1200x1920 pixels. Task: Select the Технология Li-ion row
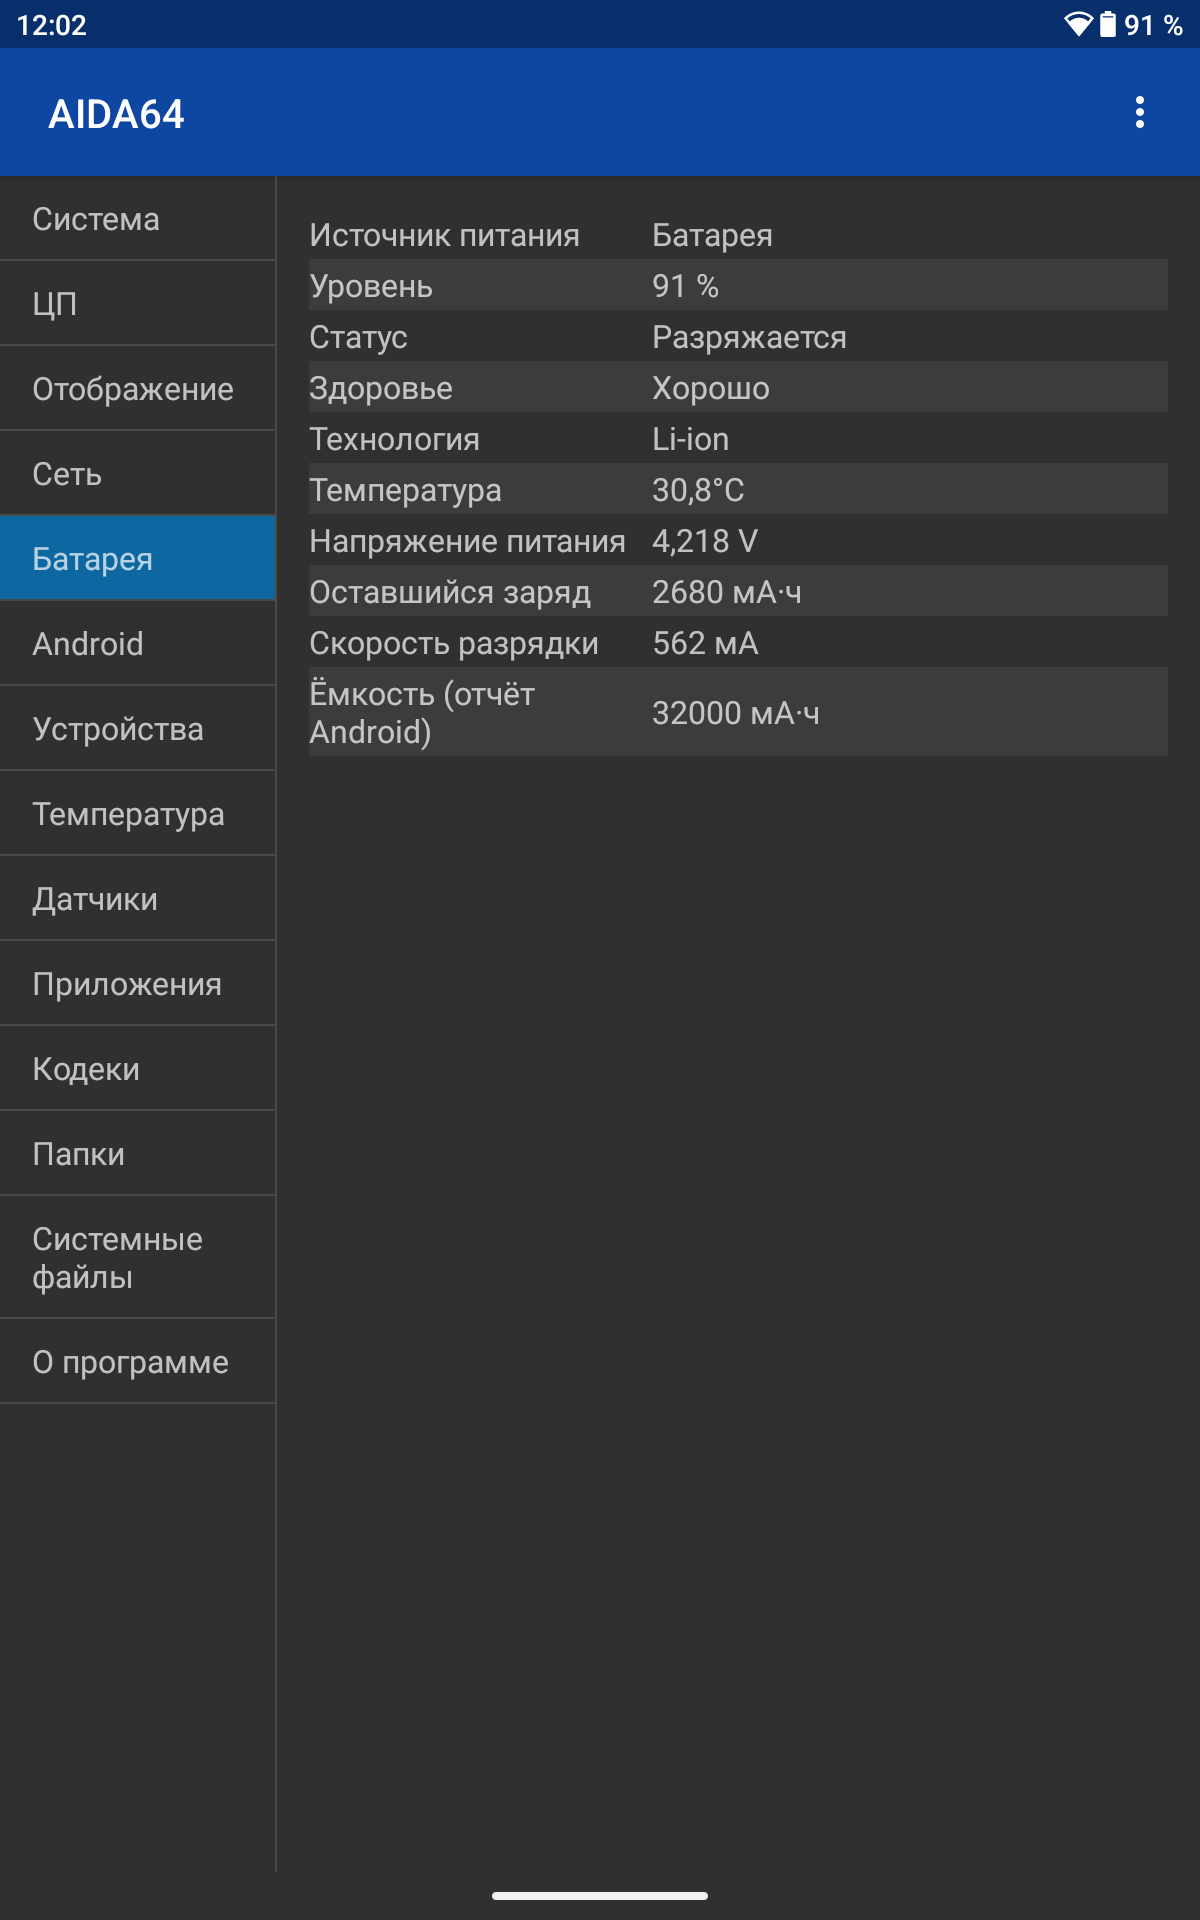tap(738, 439)
